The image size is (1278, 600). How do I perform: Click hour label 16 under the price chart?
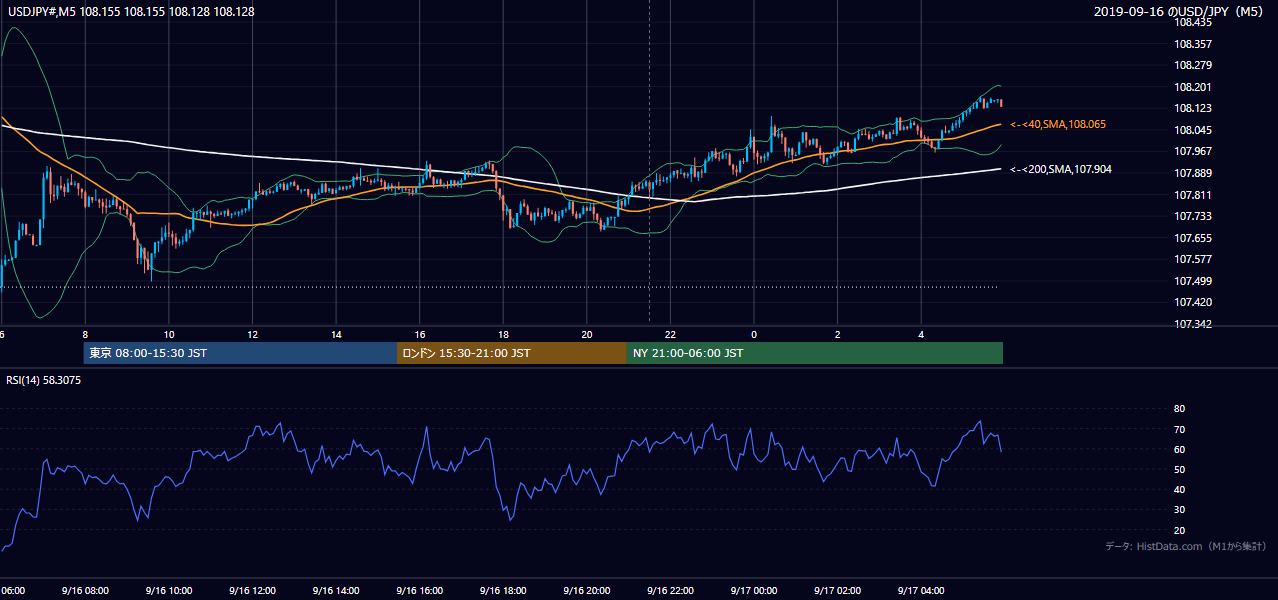point(420,334)
